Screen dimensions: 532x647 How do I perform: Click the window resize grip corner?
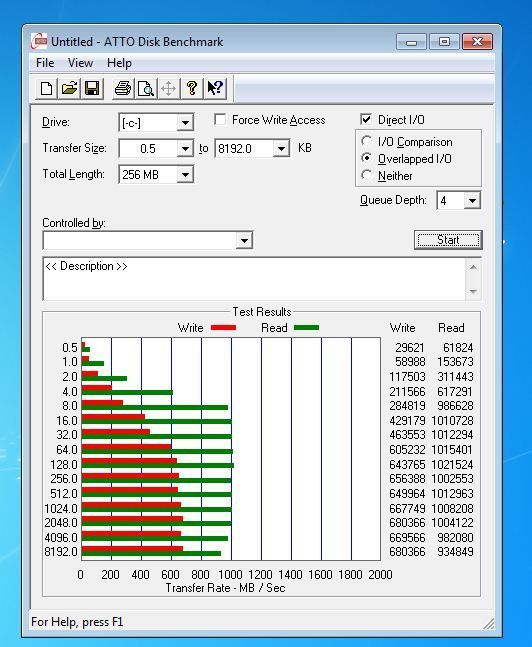pyautogui.click(x=489, y=623)
